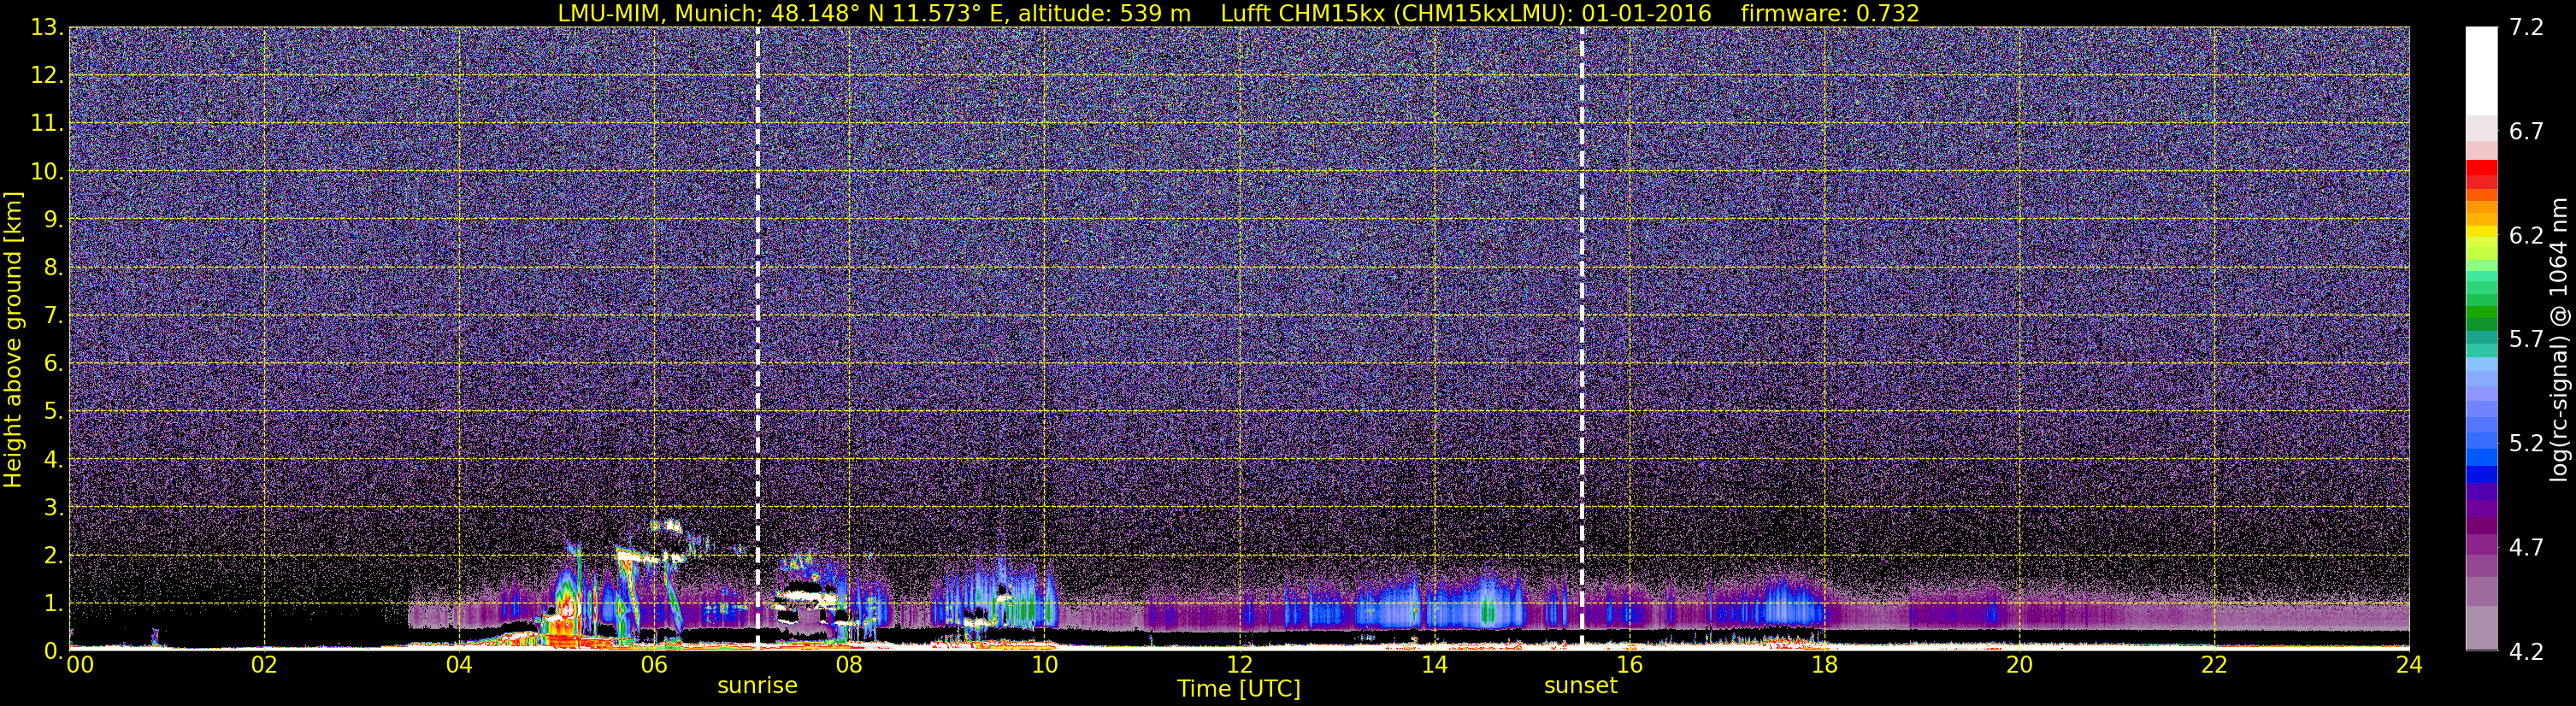The image size is (2576, 706).
Task: Click the '9.' tick on the height axis
Action: click(54, 219)
